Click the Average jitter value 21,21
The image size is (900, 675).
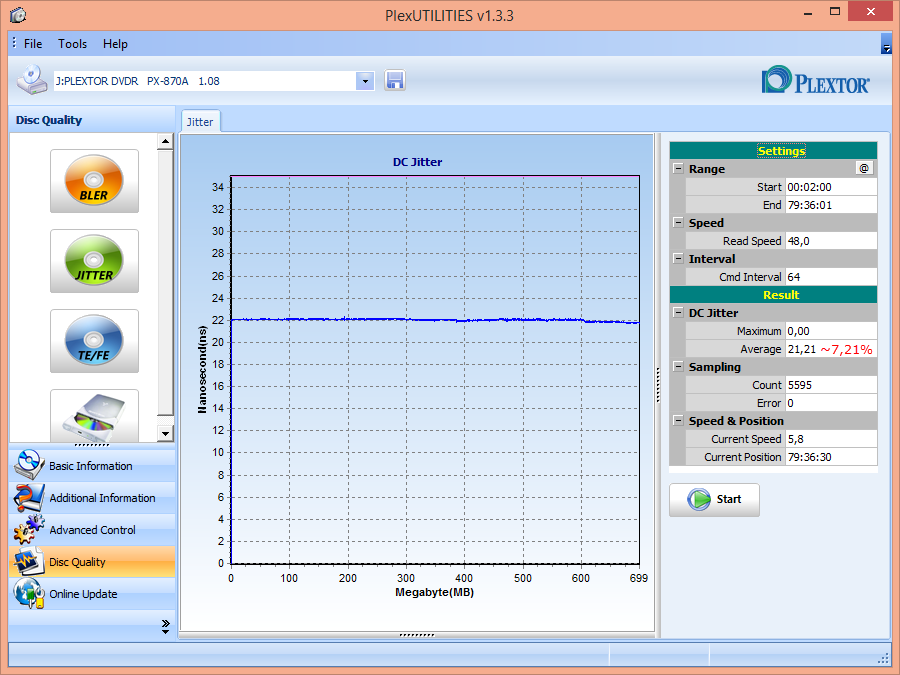click(x=802, y=349)
